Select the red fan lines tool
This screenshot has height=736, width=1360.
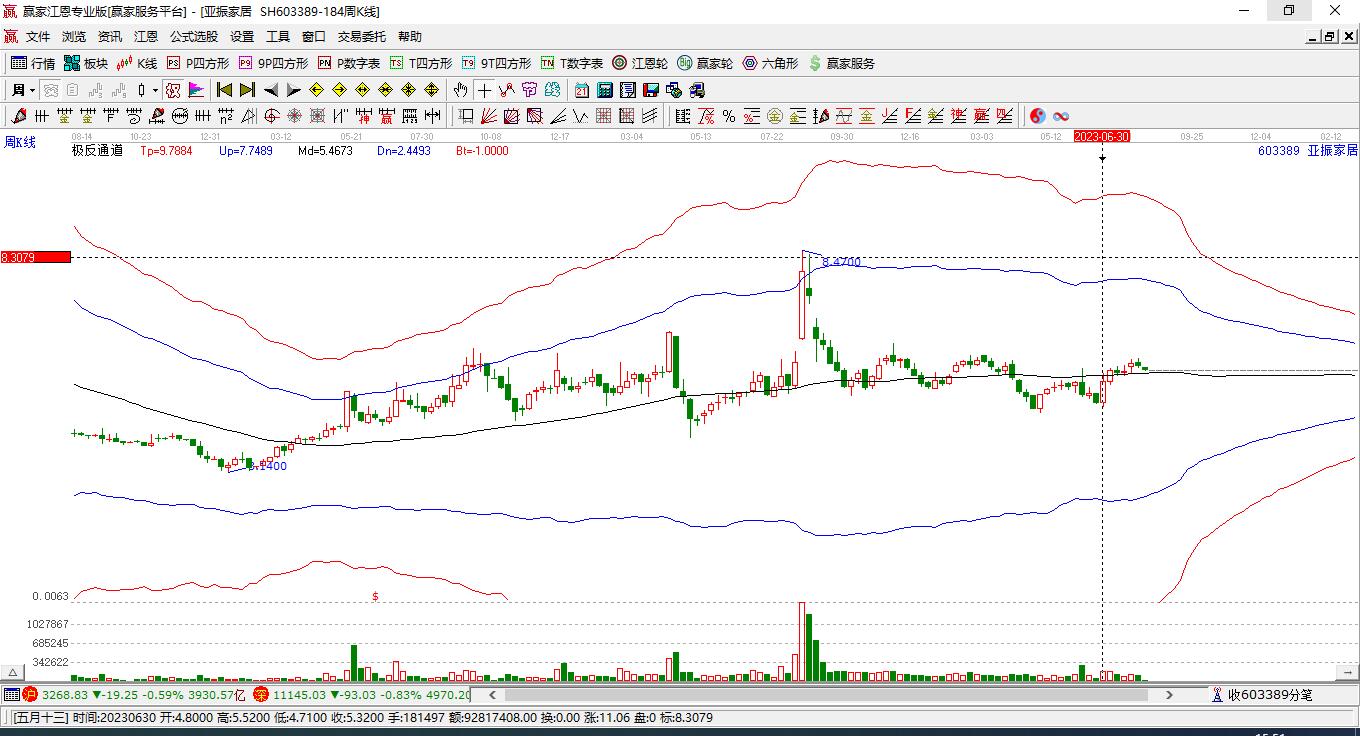click(x=489, y=116)
